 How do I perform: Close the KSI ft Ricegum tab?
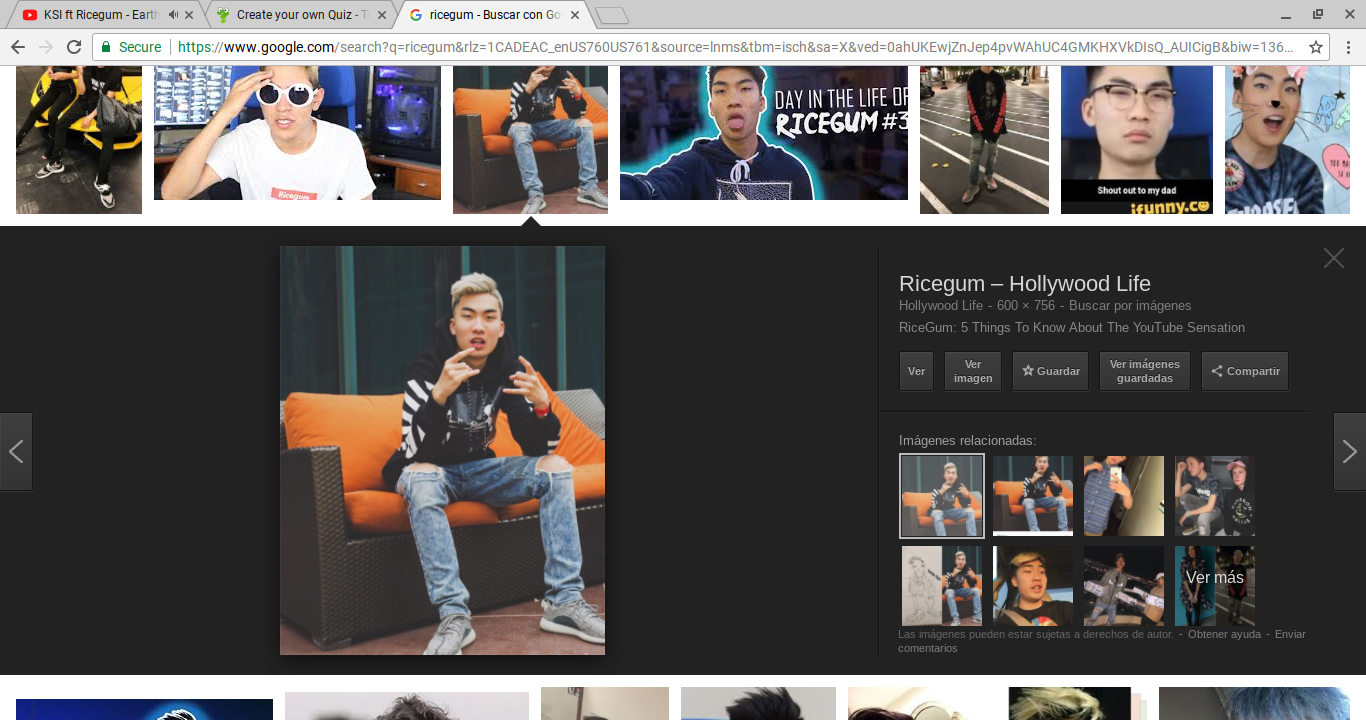click(x=189, y=15)
